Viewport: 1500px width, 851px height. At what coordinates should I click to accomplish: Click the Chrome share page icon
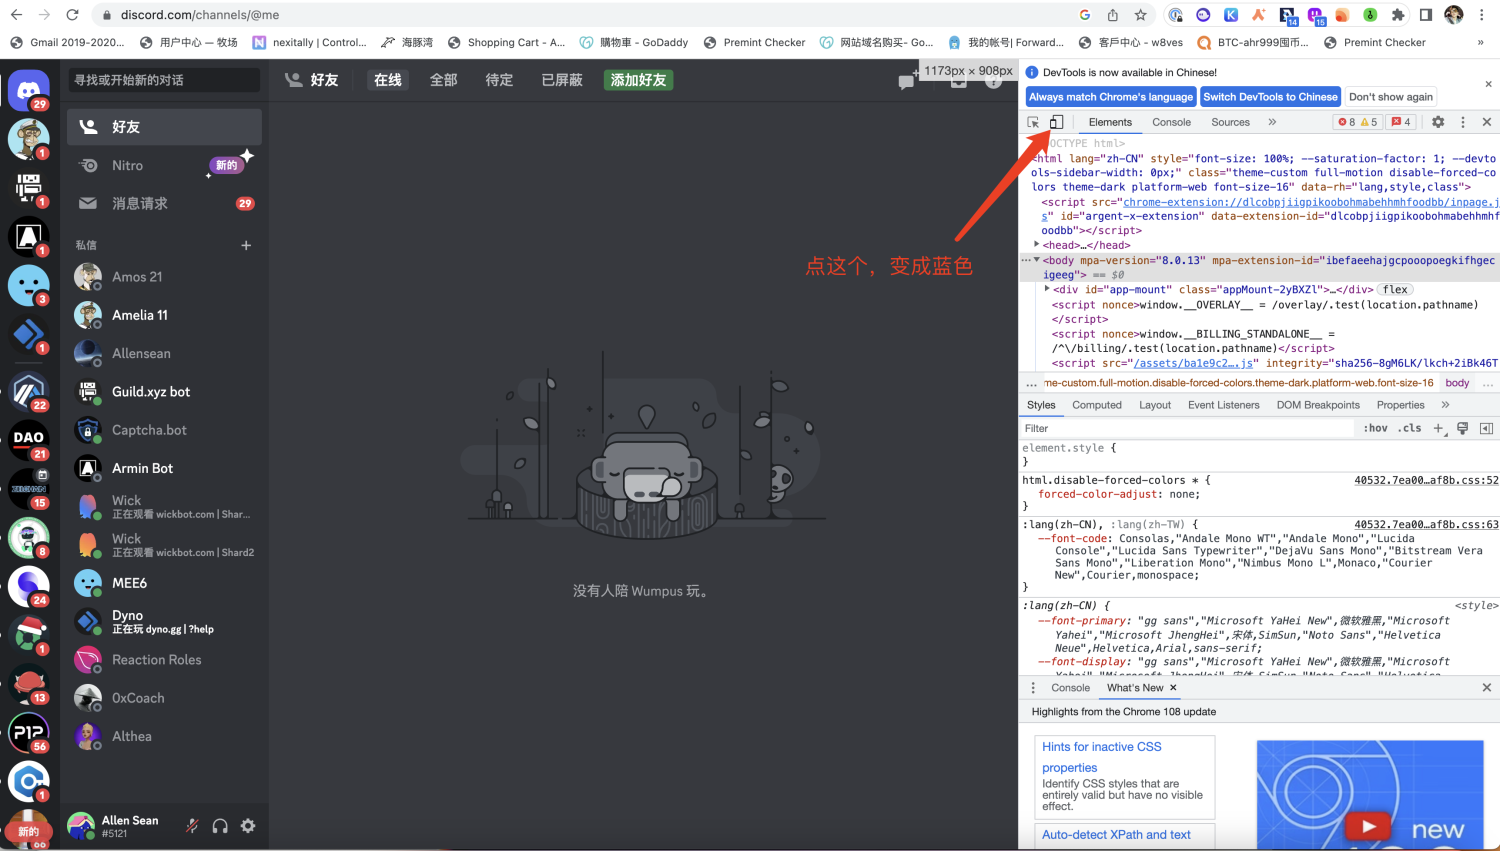[1113, 15]
